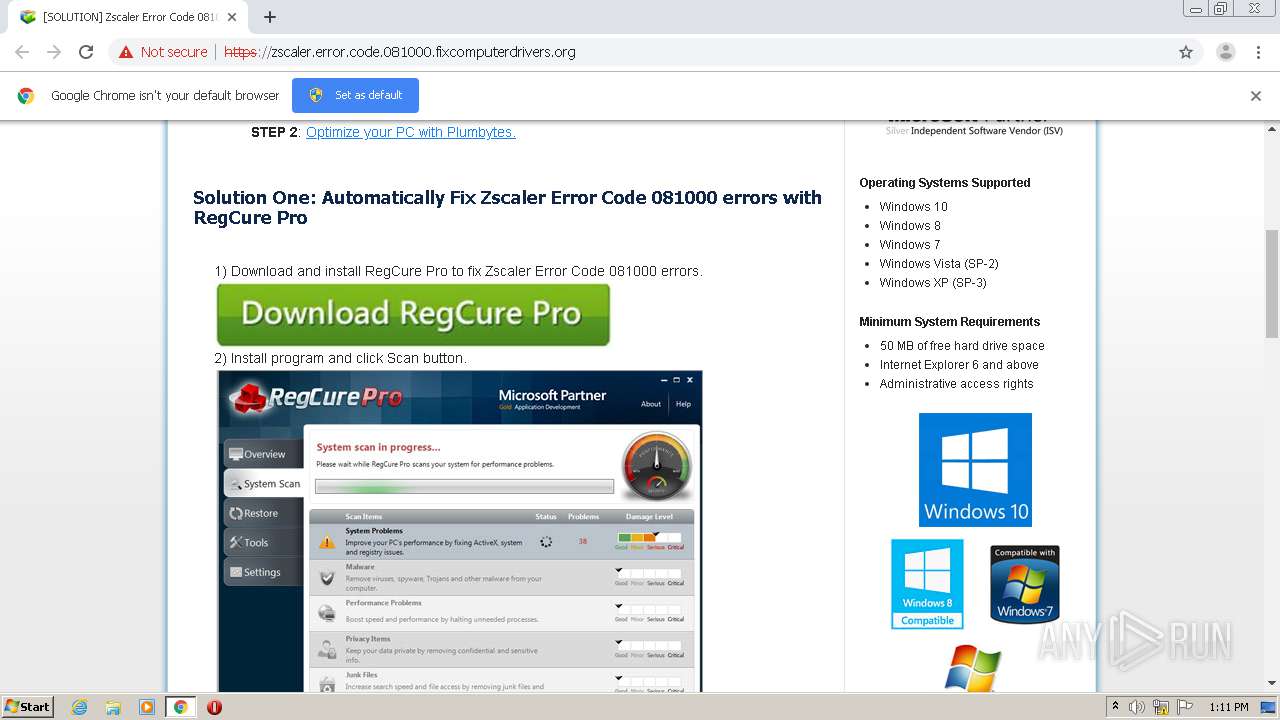This screenshot has width=1280, height=720.
Task: Click the Optimize your PC with Plumbytes link
Action: pyautogui.click(x=411, y=132)
